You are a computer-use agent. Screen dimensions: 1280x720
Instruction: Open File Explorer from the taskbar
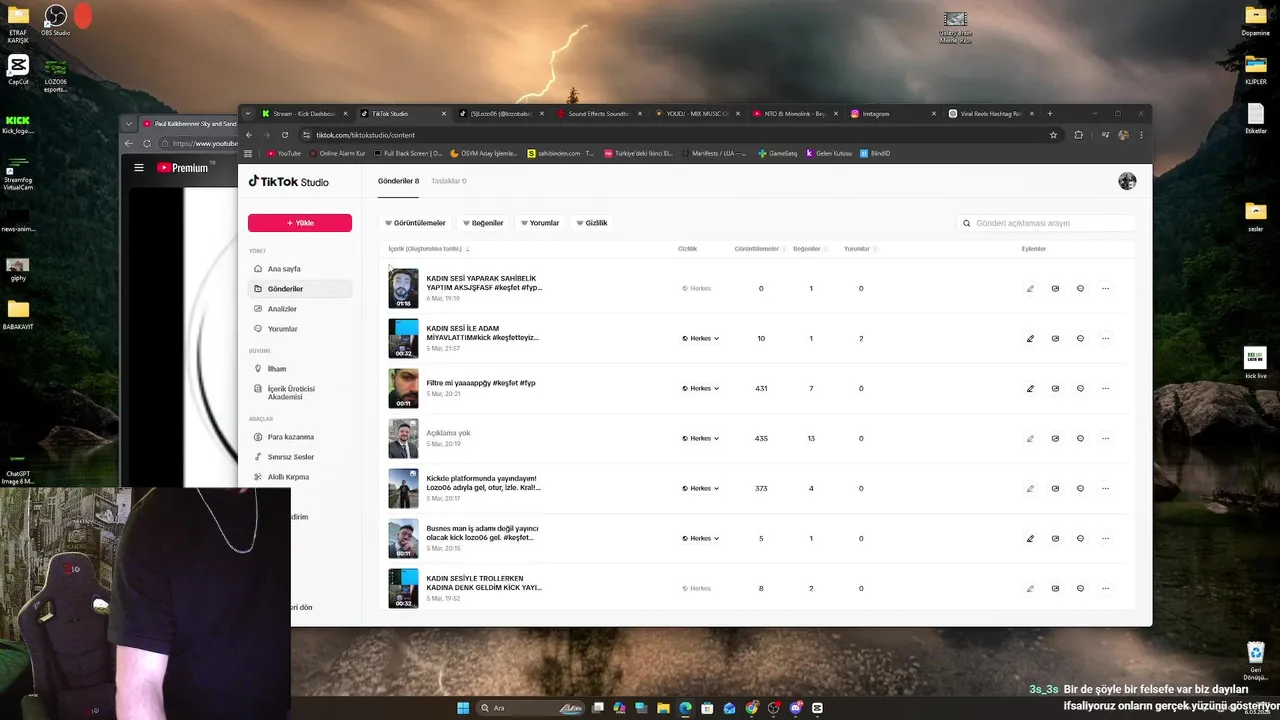[663, 708]
